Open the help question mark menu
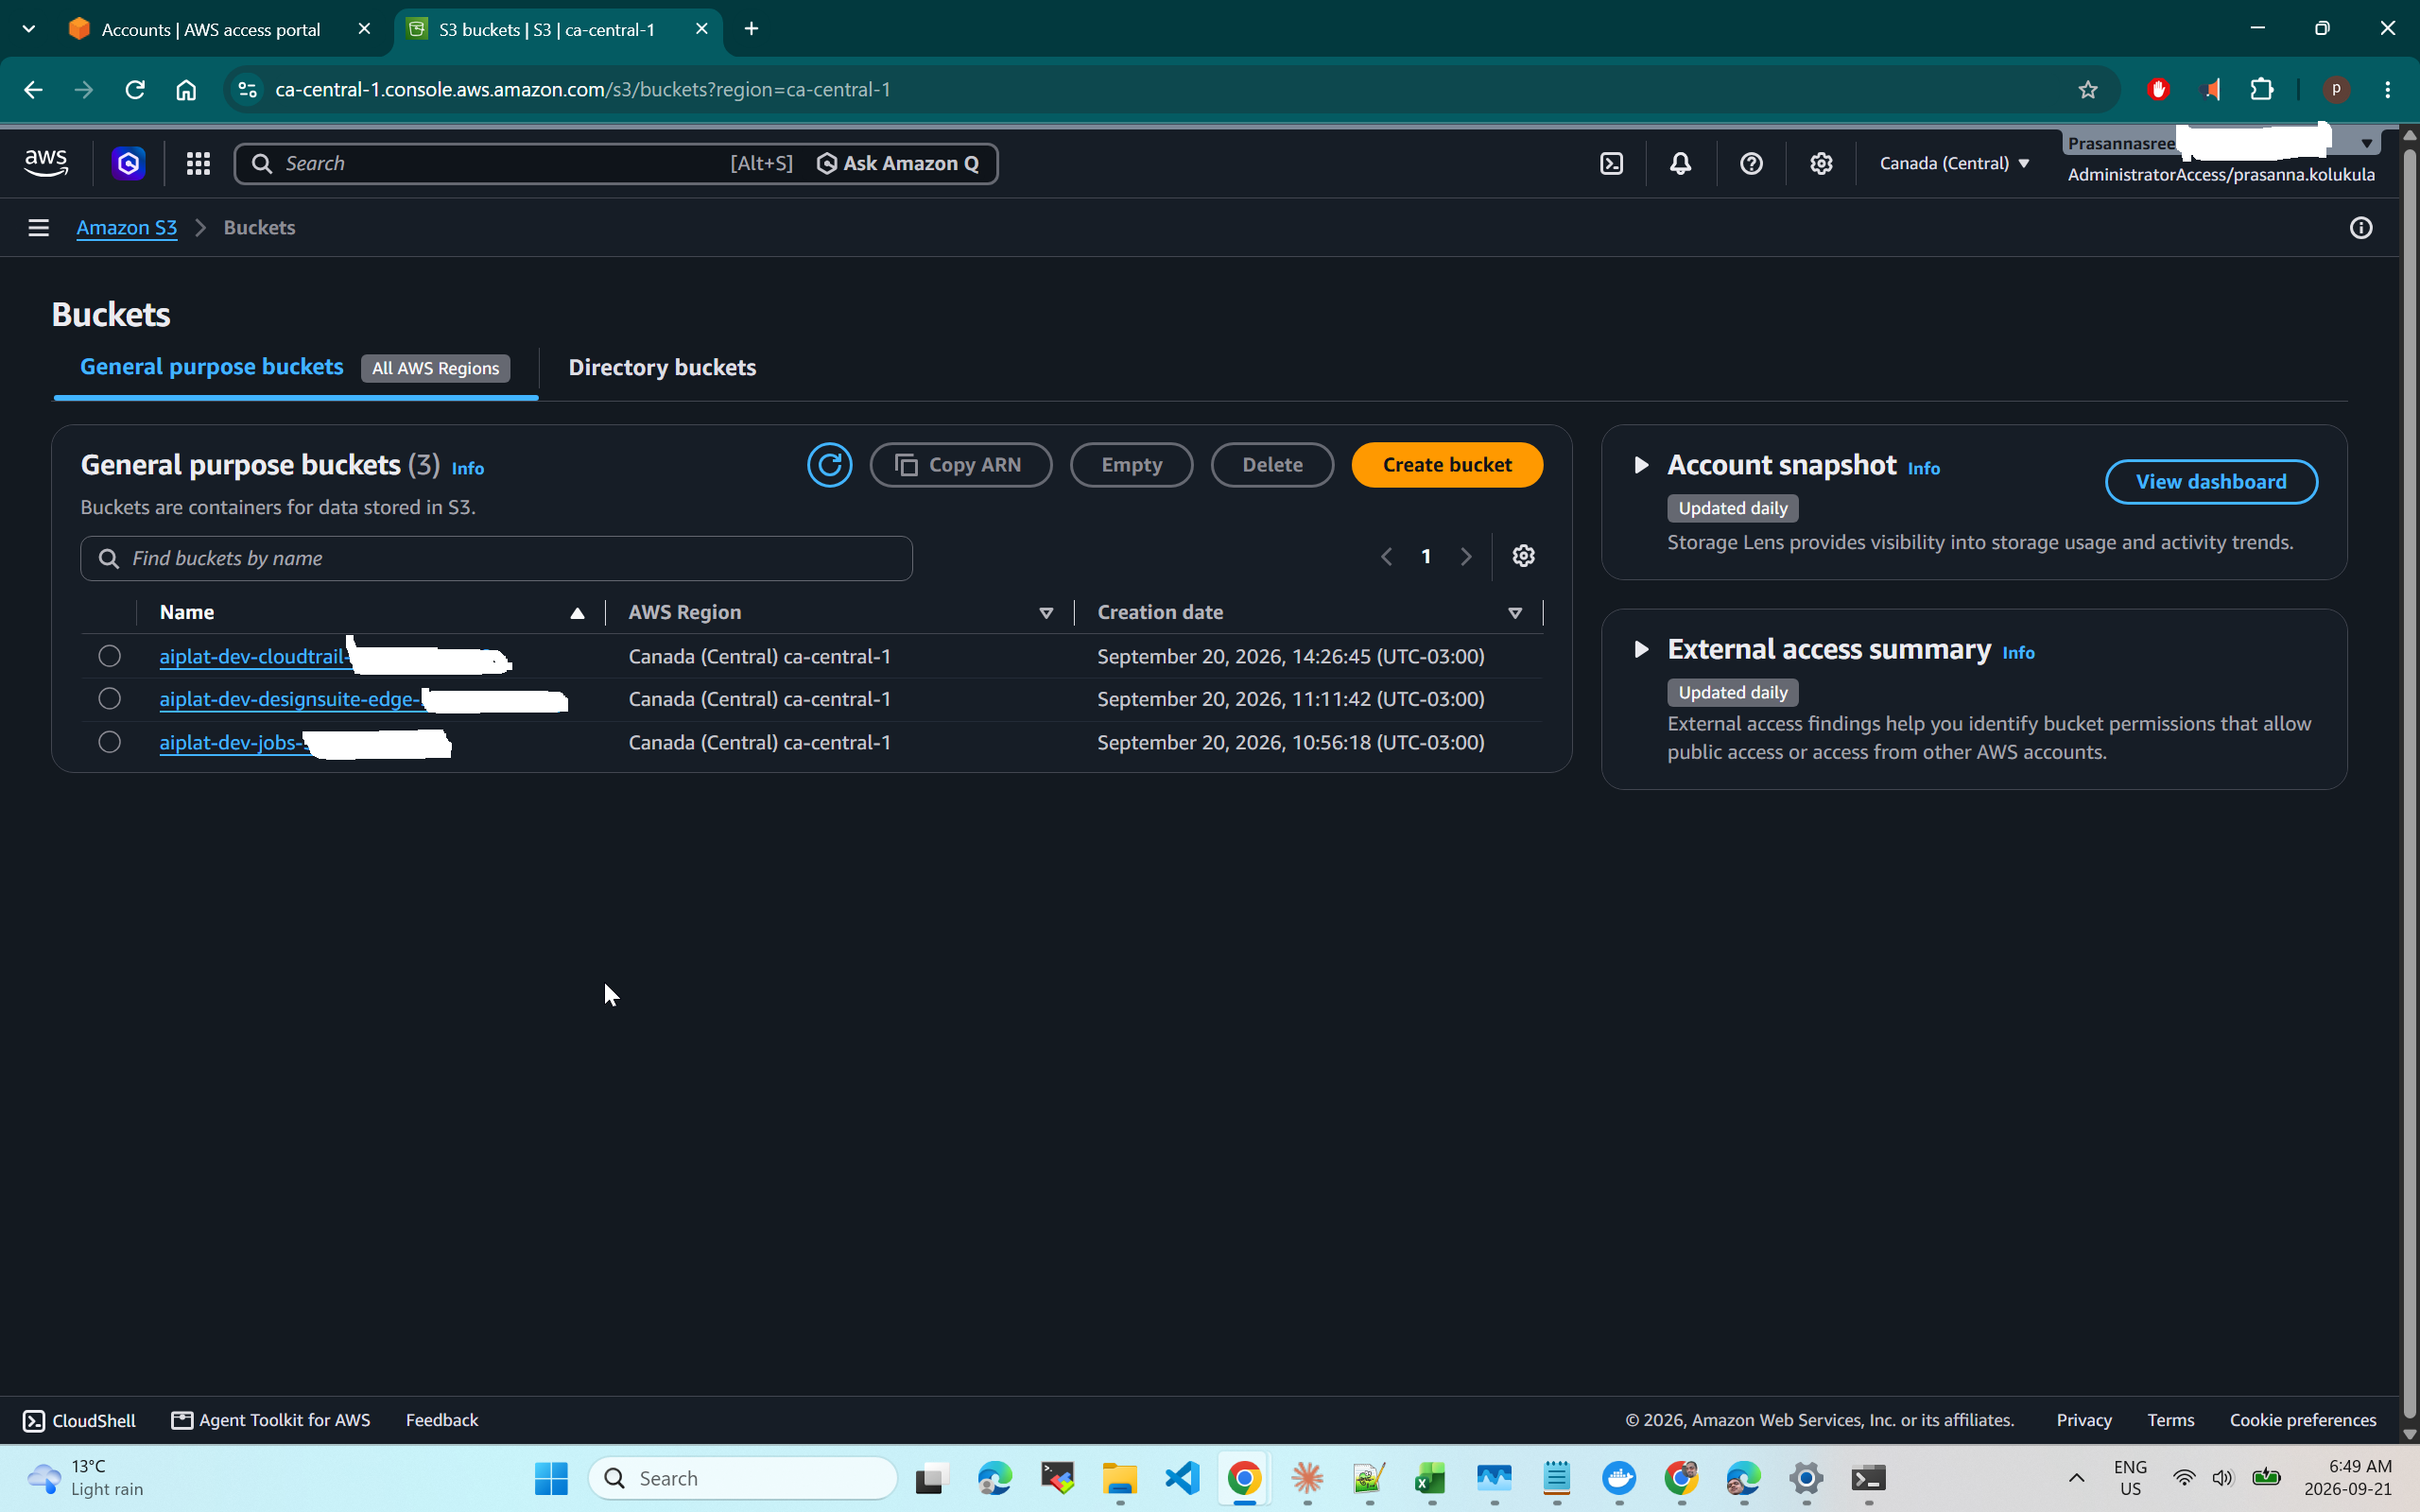Viewport: 2420px width, 1512px height. [1751, 163]
